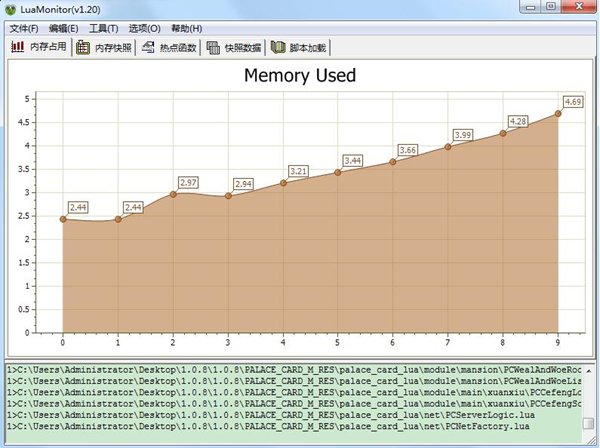Click the log line ending PCCefengSc
The image size is (600, 448).
(x=294, y=404)
